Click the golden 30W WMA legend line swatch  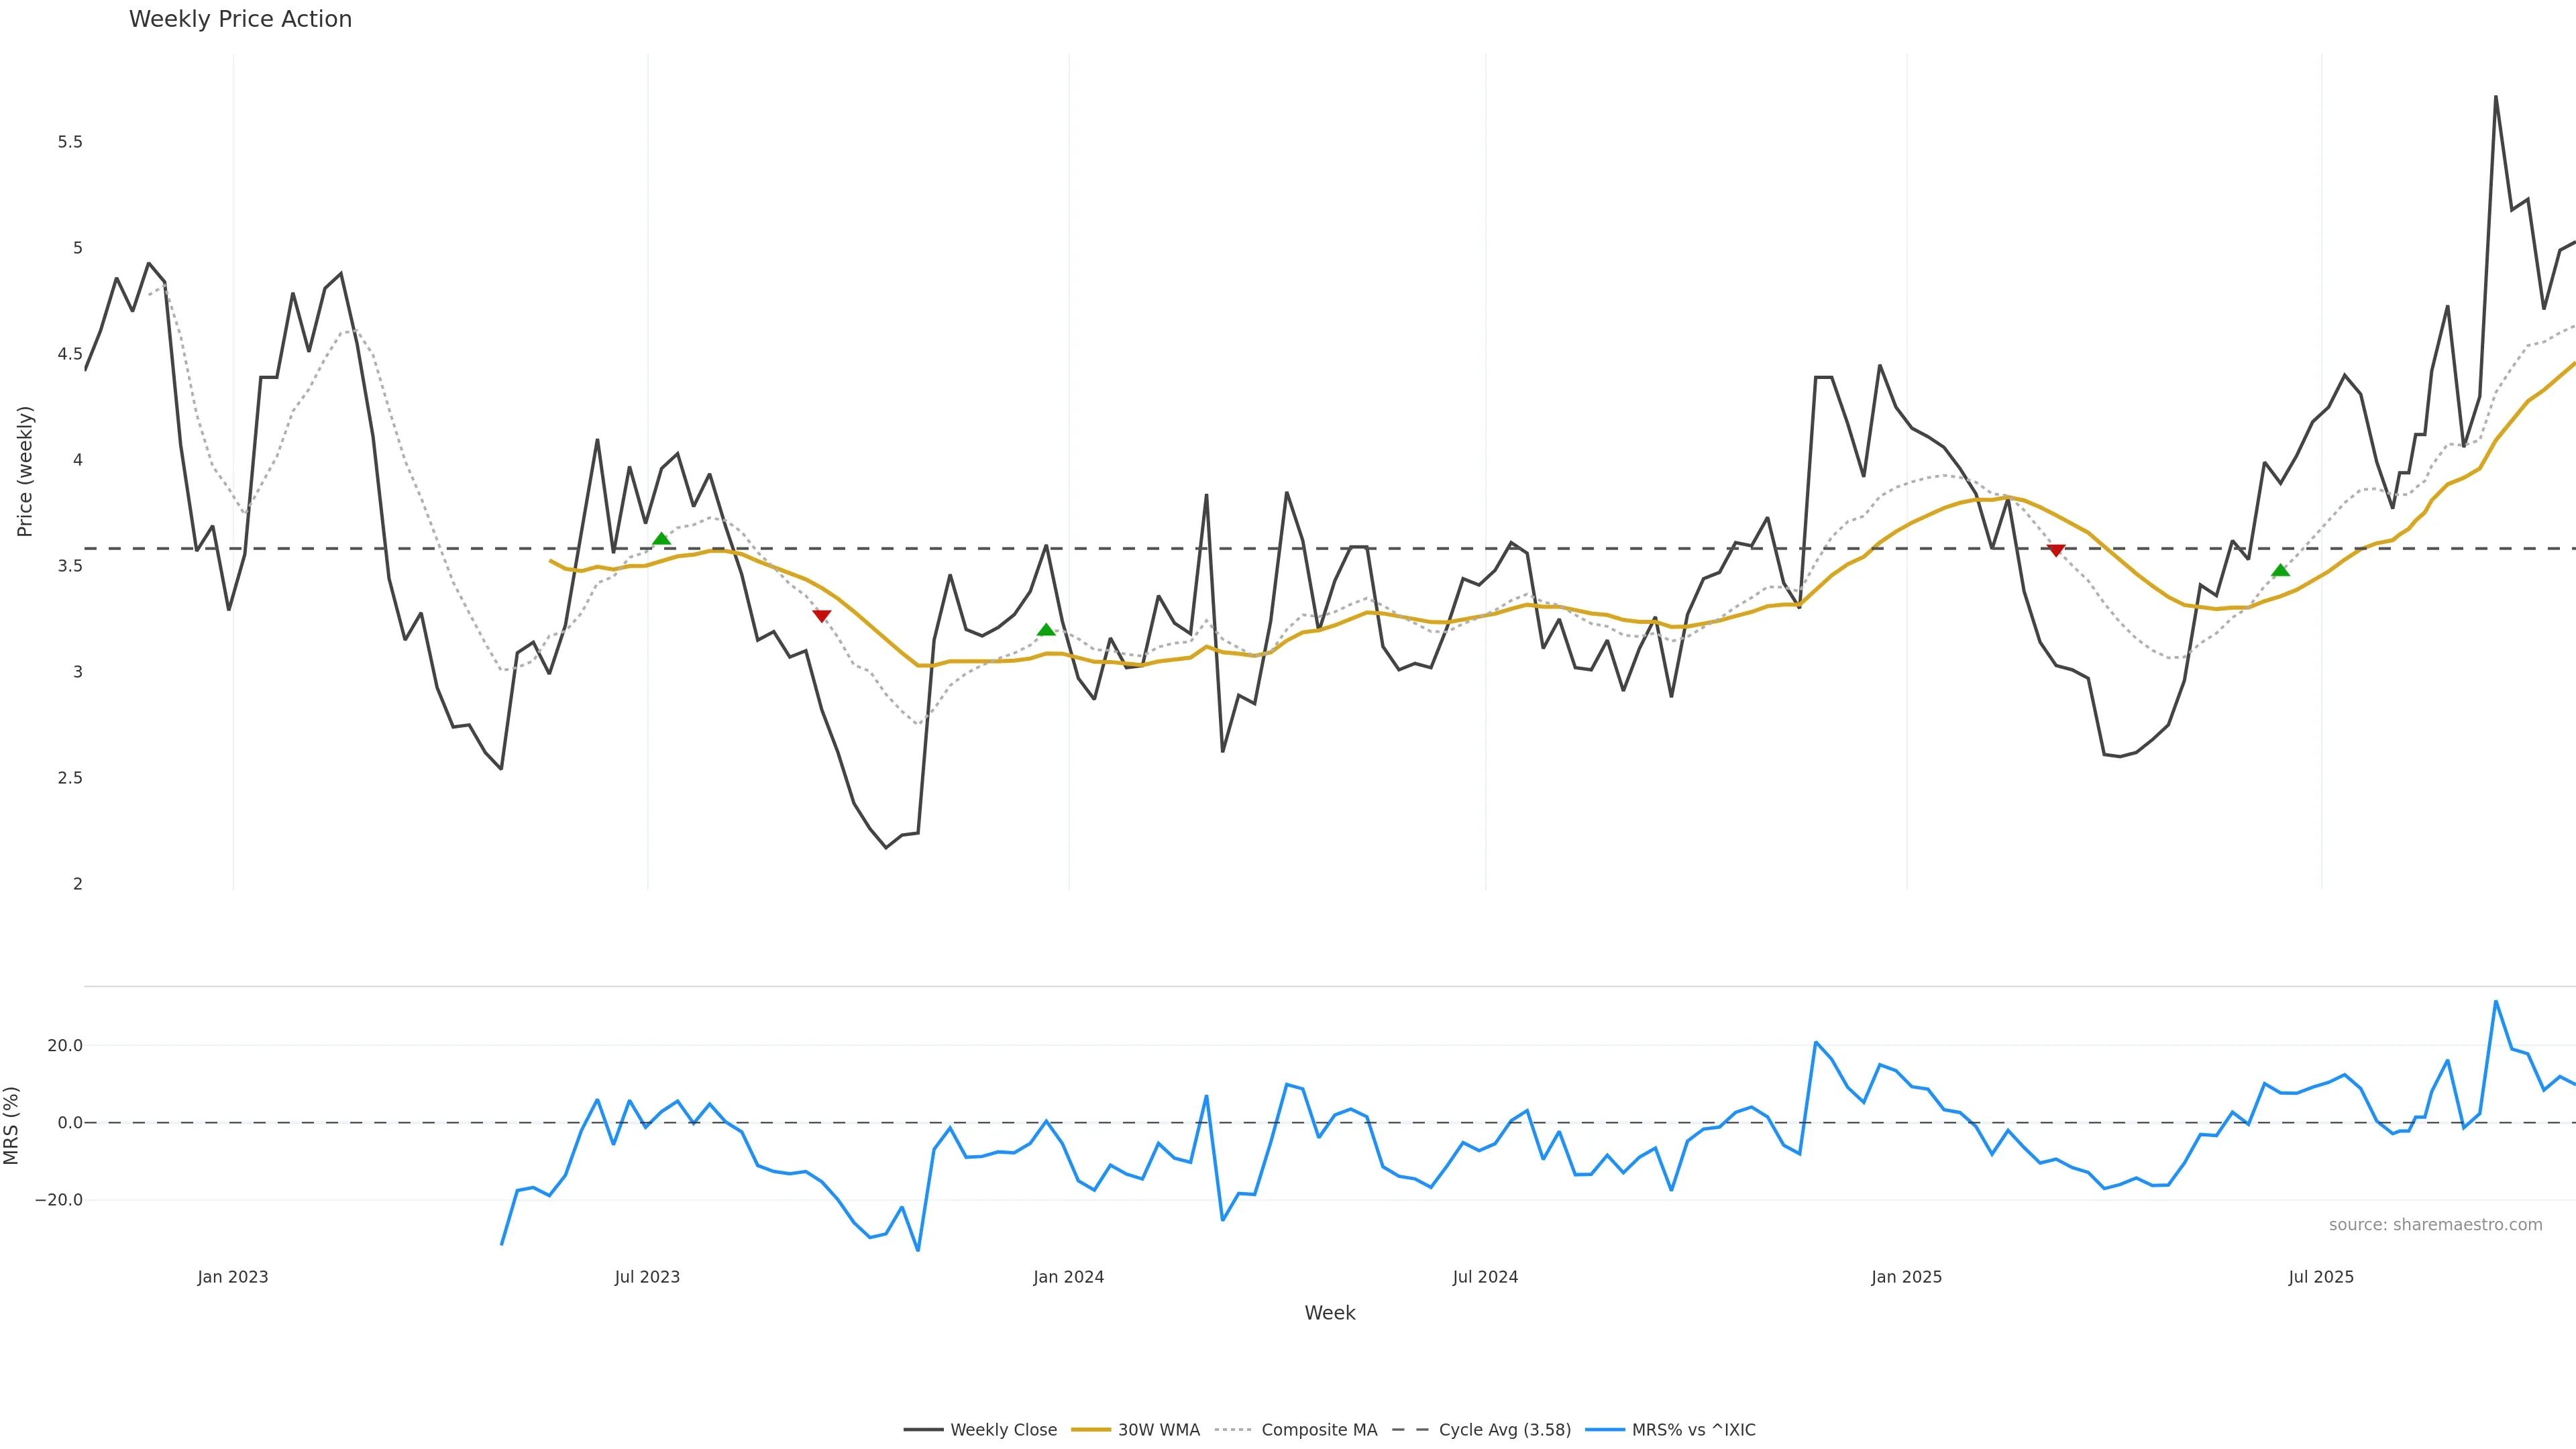1091,1430
